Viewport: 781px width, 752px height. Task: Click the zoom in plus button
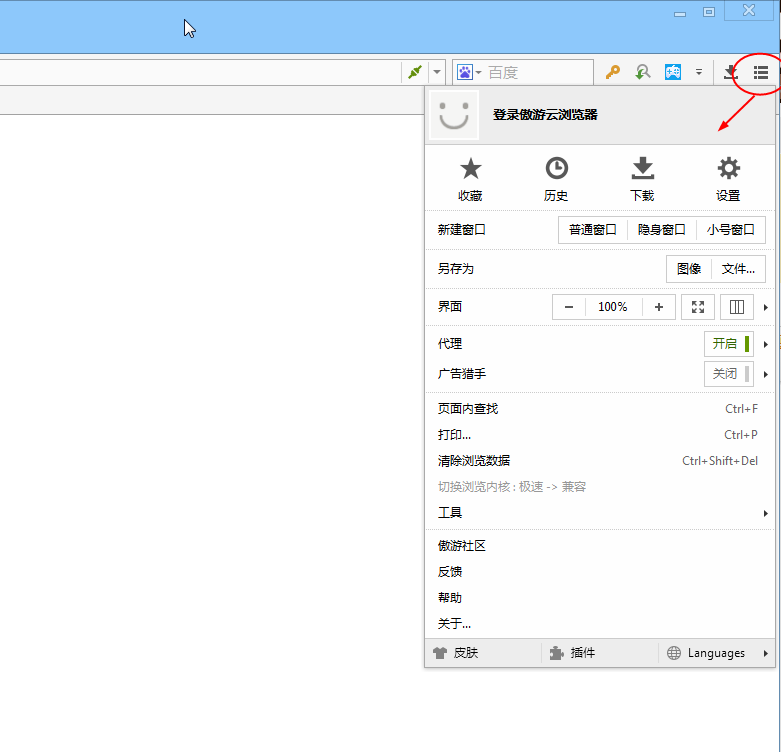coord(658,307)
